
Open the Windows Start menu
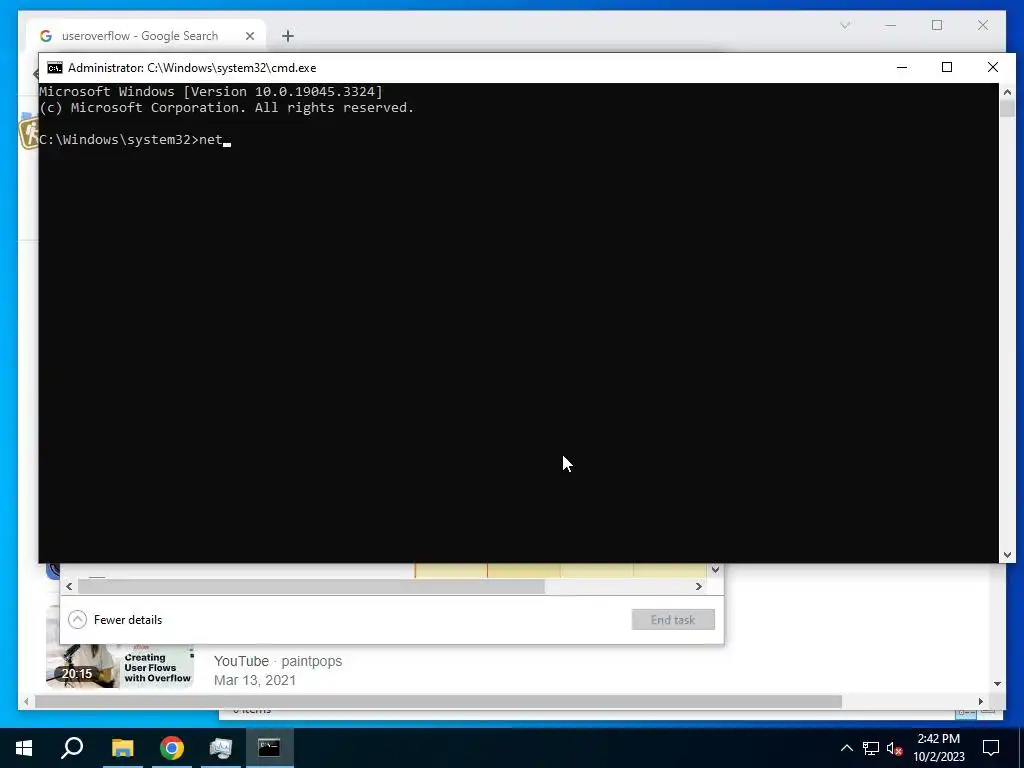pos(24,748)
